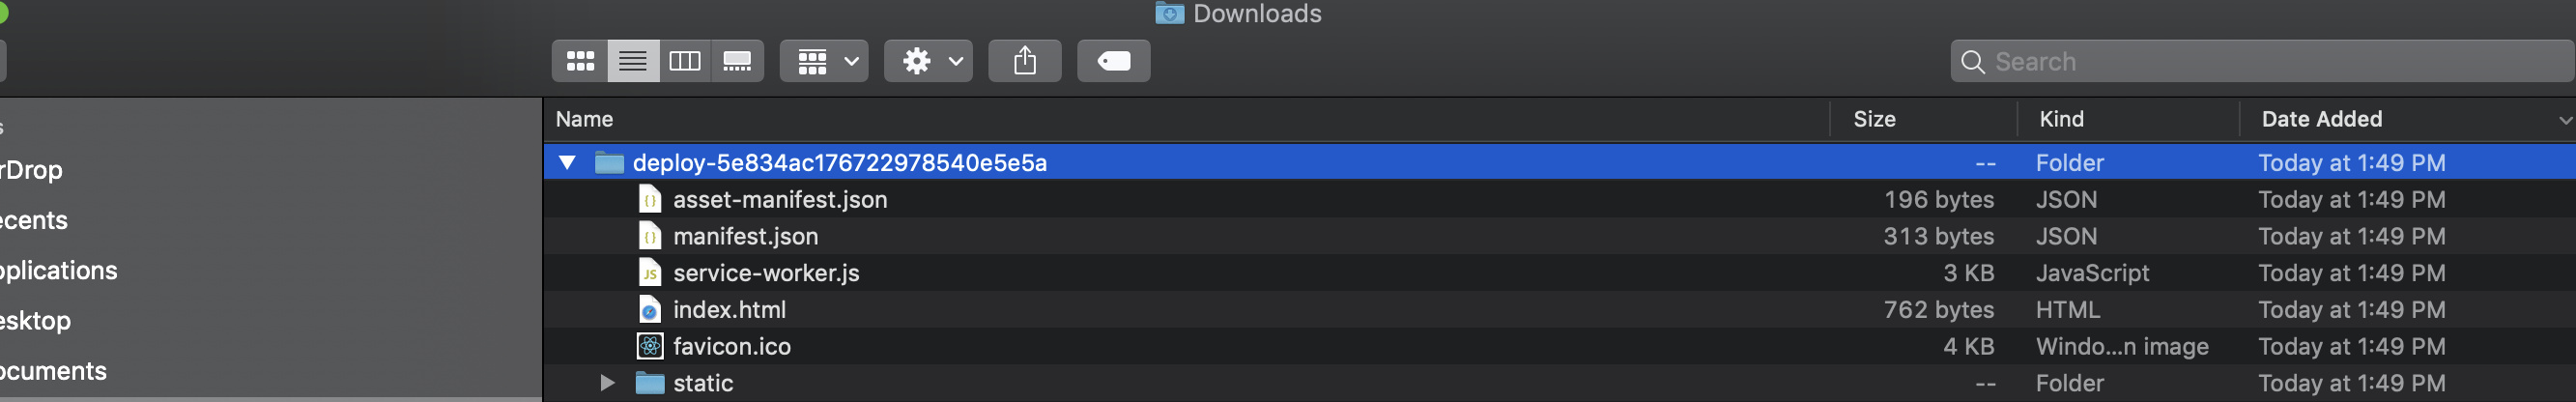Open the gear Action menu
Viewport: 2576px width, 402px height.
point(928,61)
